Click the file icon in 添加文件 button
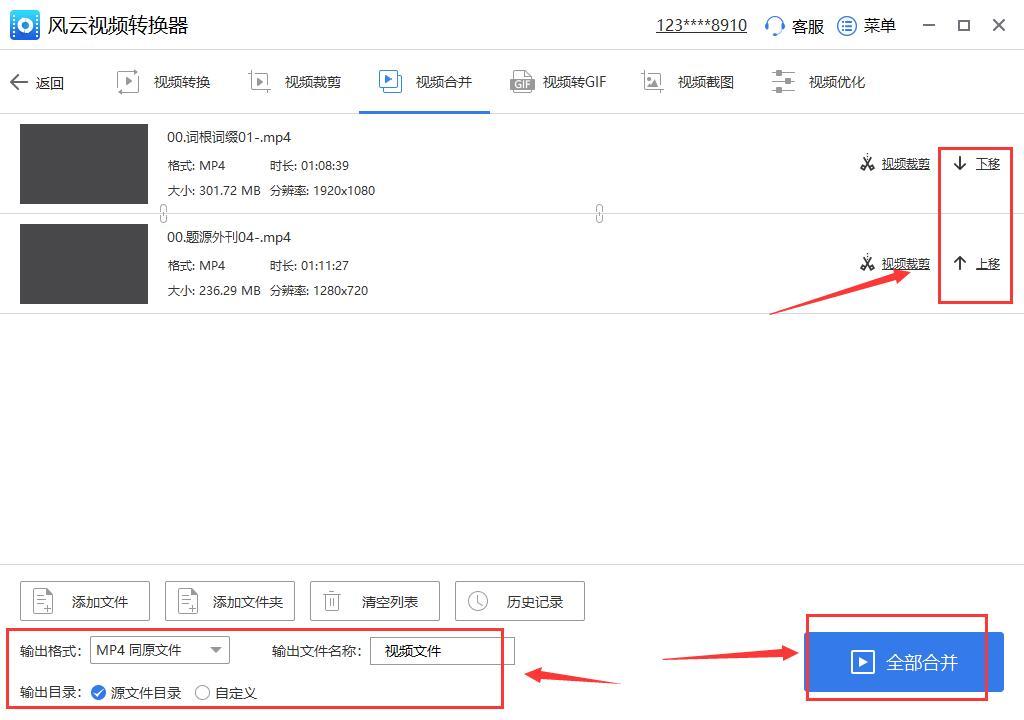This screenshot has height=720, width=1024. click(44, 601)
